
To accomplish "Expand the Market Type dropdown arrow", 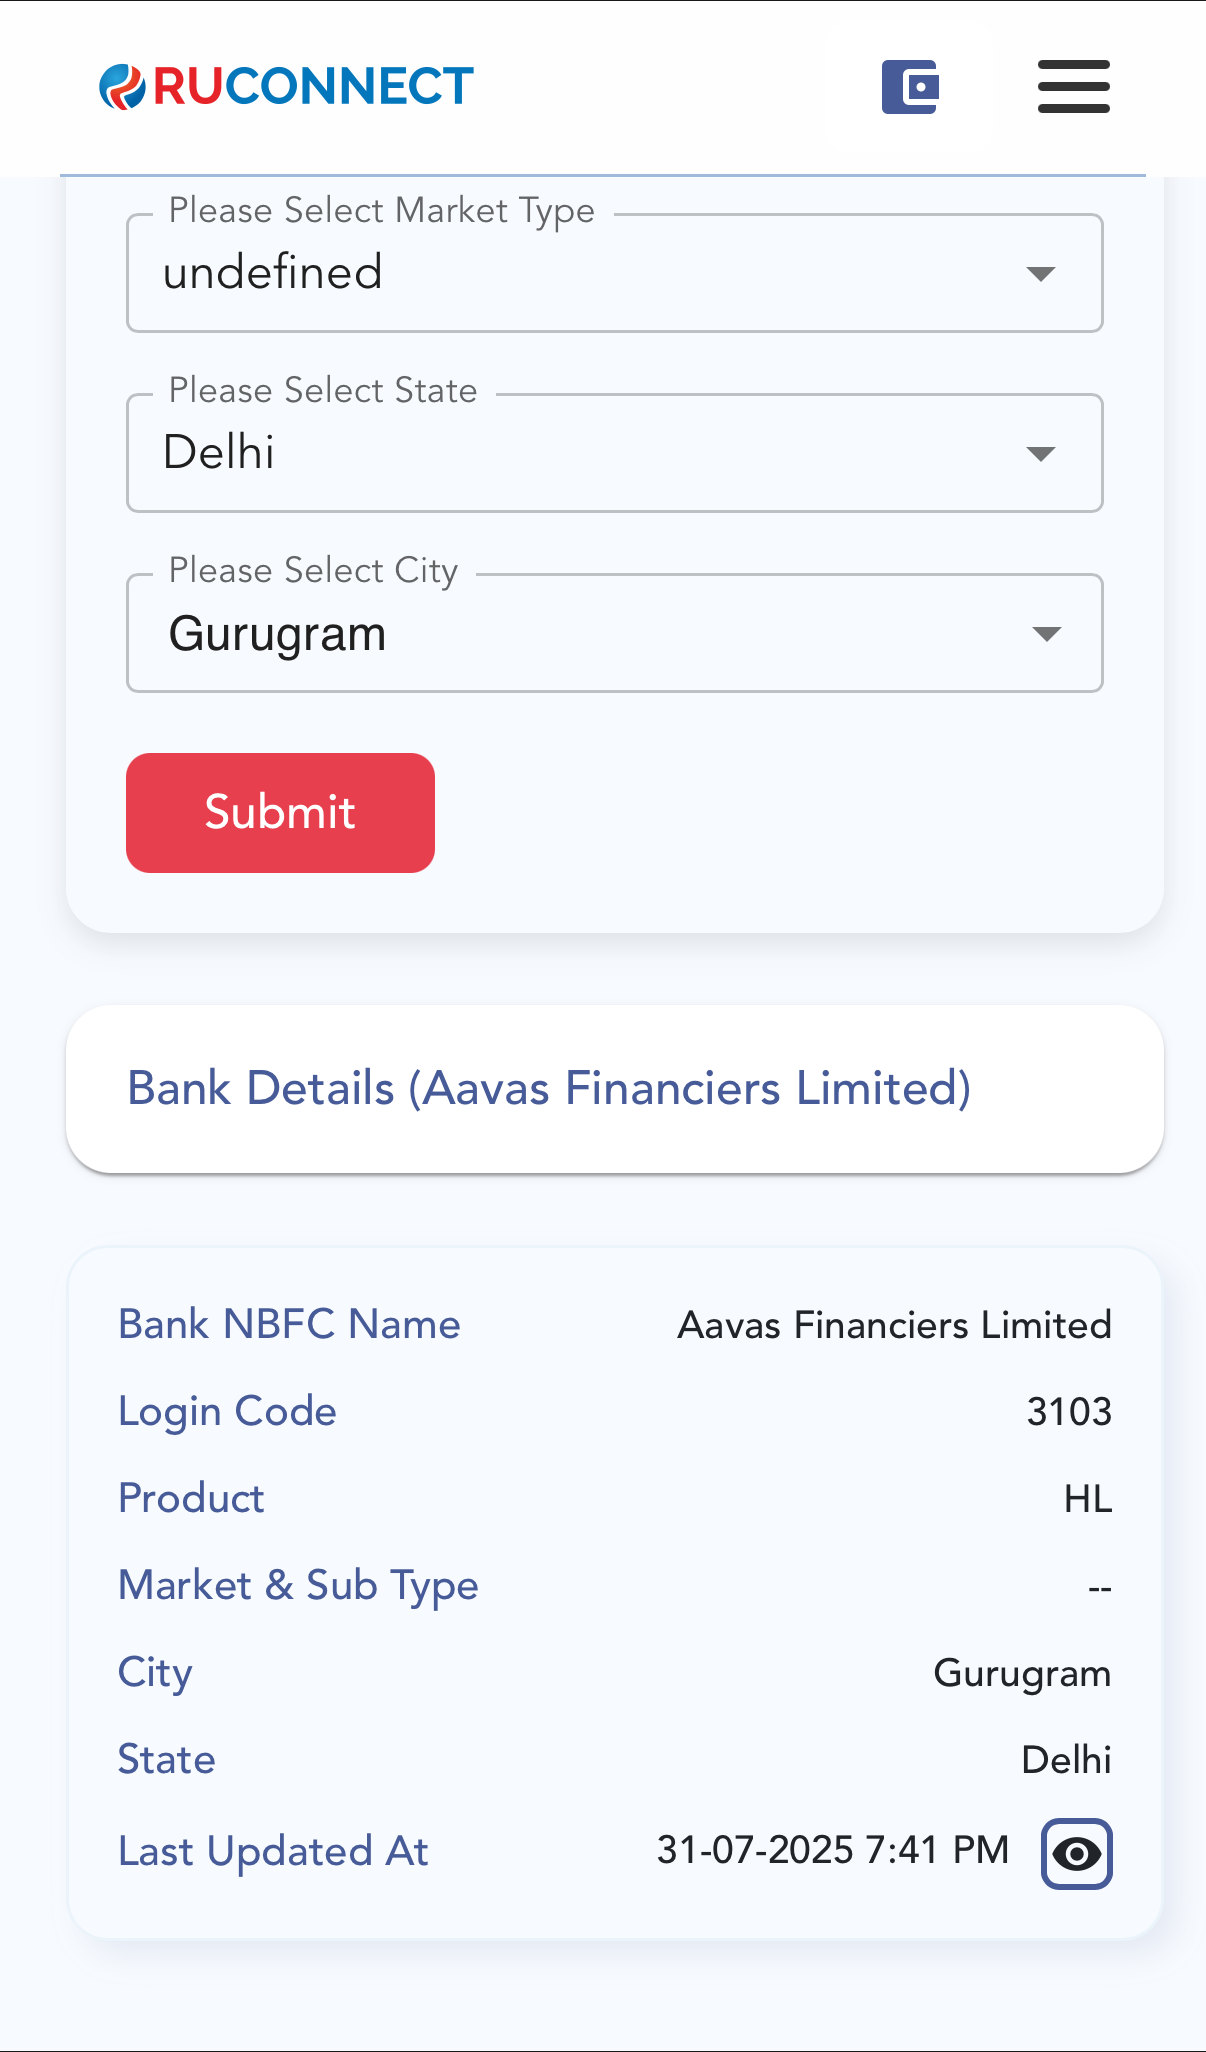I will tap(1041, 274).
